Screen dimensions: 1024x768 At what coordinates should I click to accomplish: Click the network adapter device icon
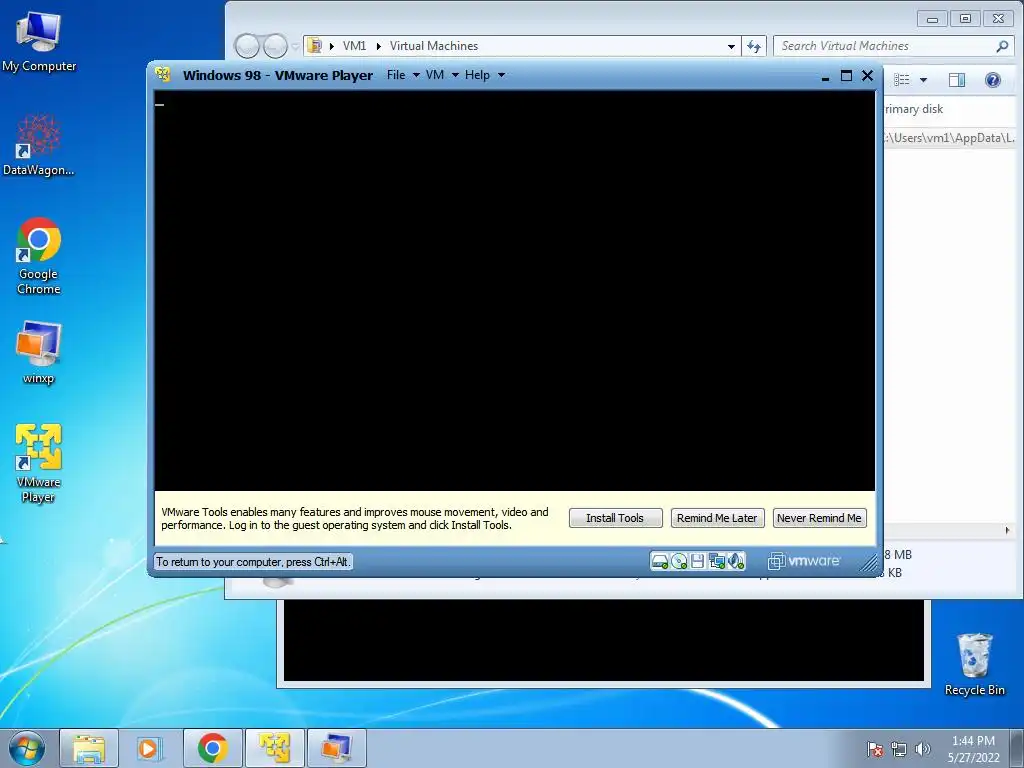[x=716, y=561]
